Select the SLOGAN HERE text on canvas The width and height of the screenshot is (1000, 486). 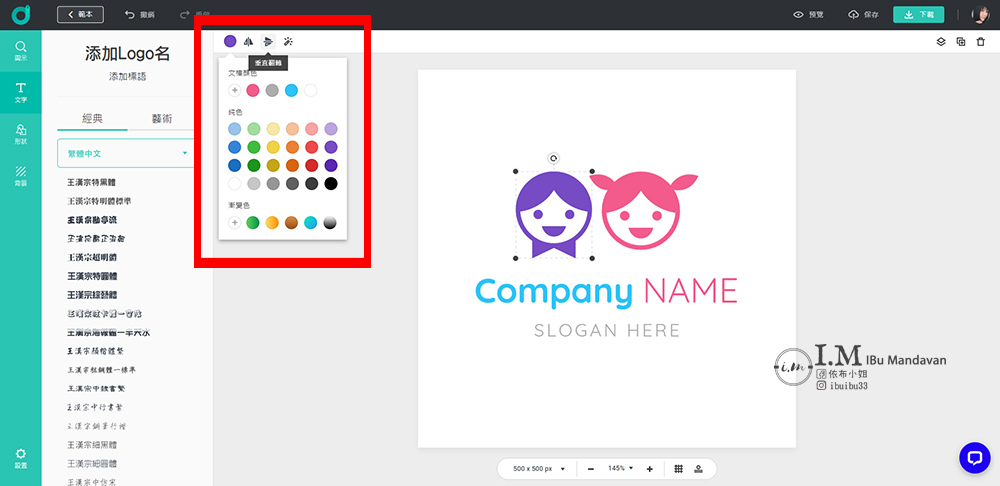(607, 330)
